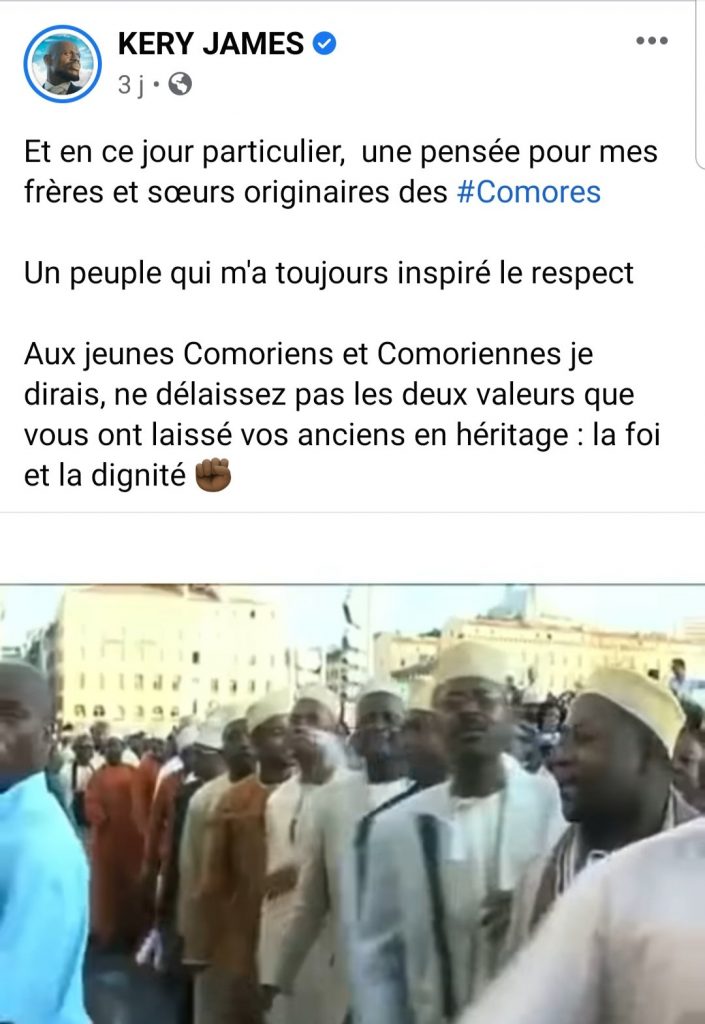
Task: Click the globe public audience icon
Action: coord(180,84)
